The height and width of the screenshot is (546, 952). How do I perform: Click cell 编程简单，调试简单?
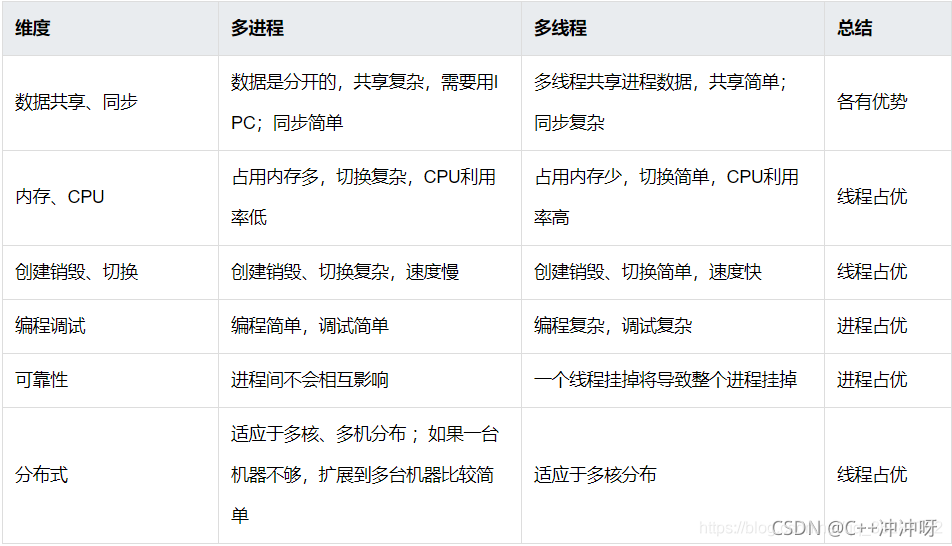[x=370, y=327]
